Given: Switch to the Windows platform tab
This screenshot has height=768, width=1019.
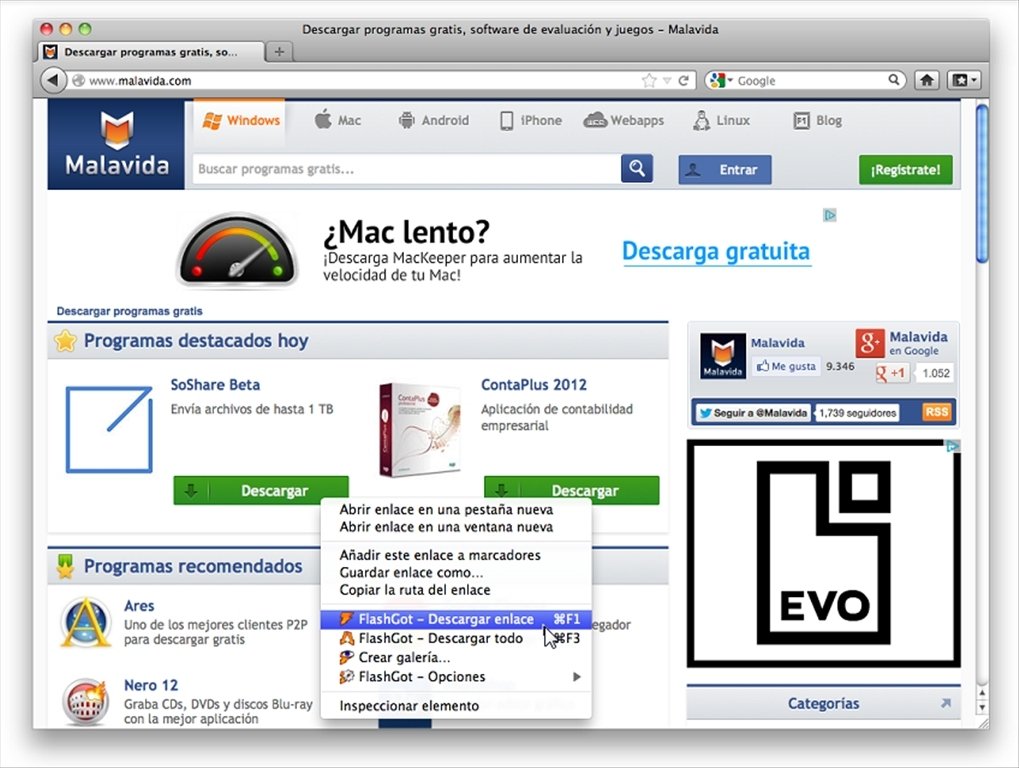Looking at the screenshot, I should (240, 121).
